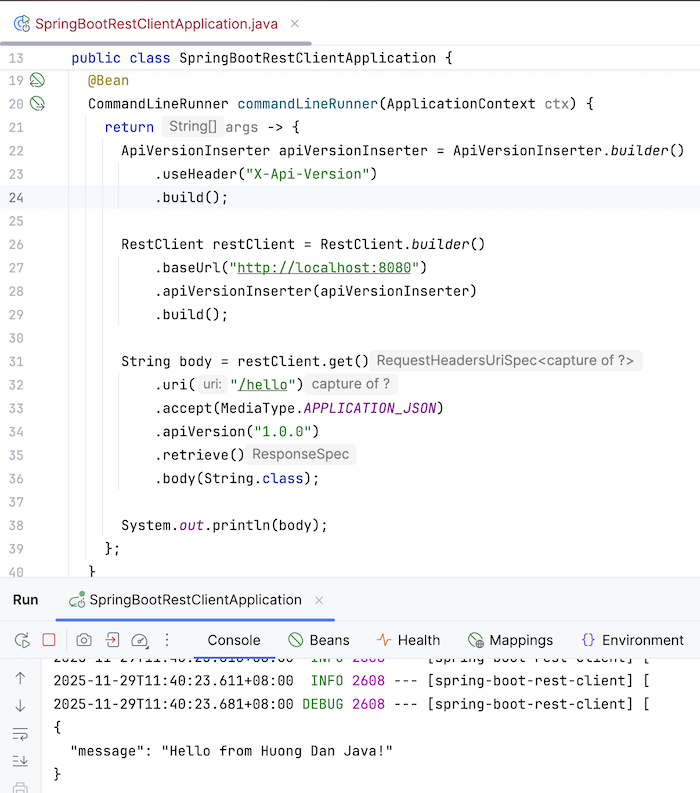The height and width of the screenshot is (793, 700).
Task: Open the profiler gauge icon
Action: 140,640
